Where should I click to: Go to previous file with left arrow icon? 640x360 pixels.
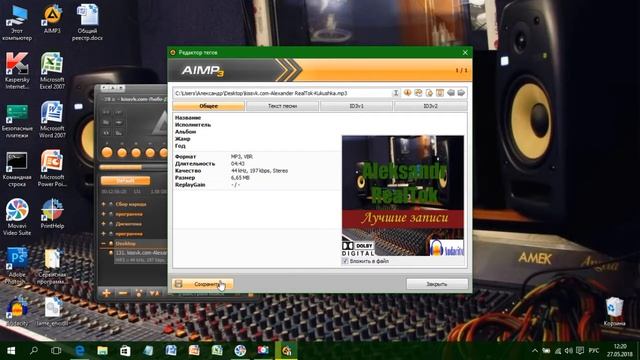(451, 93)
